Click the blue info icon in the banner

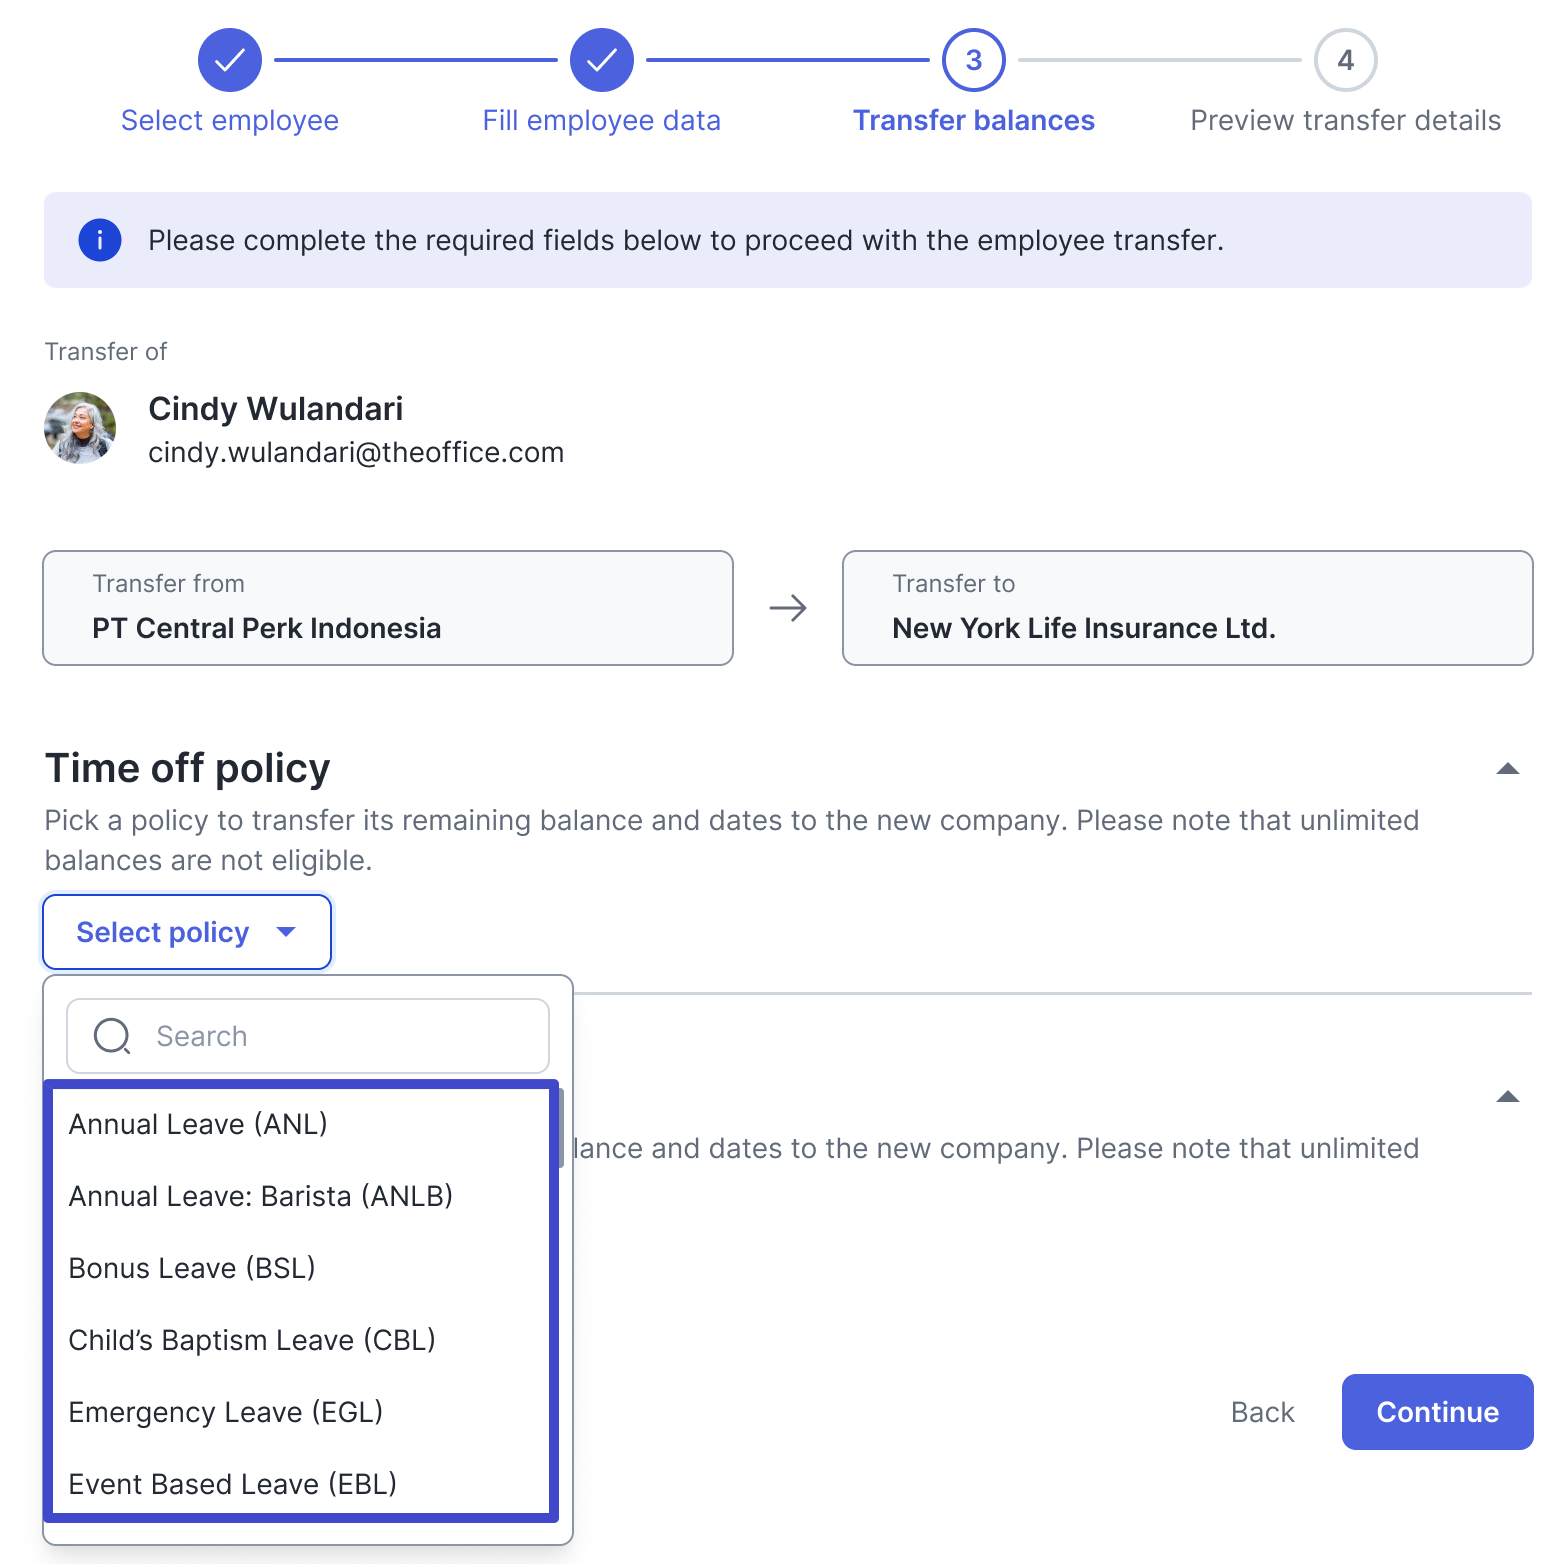tap(100, 240)
